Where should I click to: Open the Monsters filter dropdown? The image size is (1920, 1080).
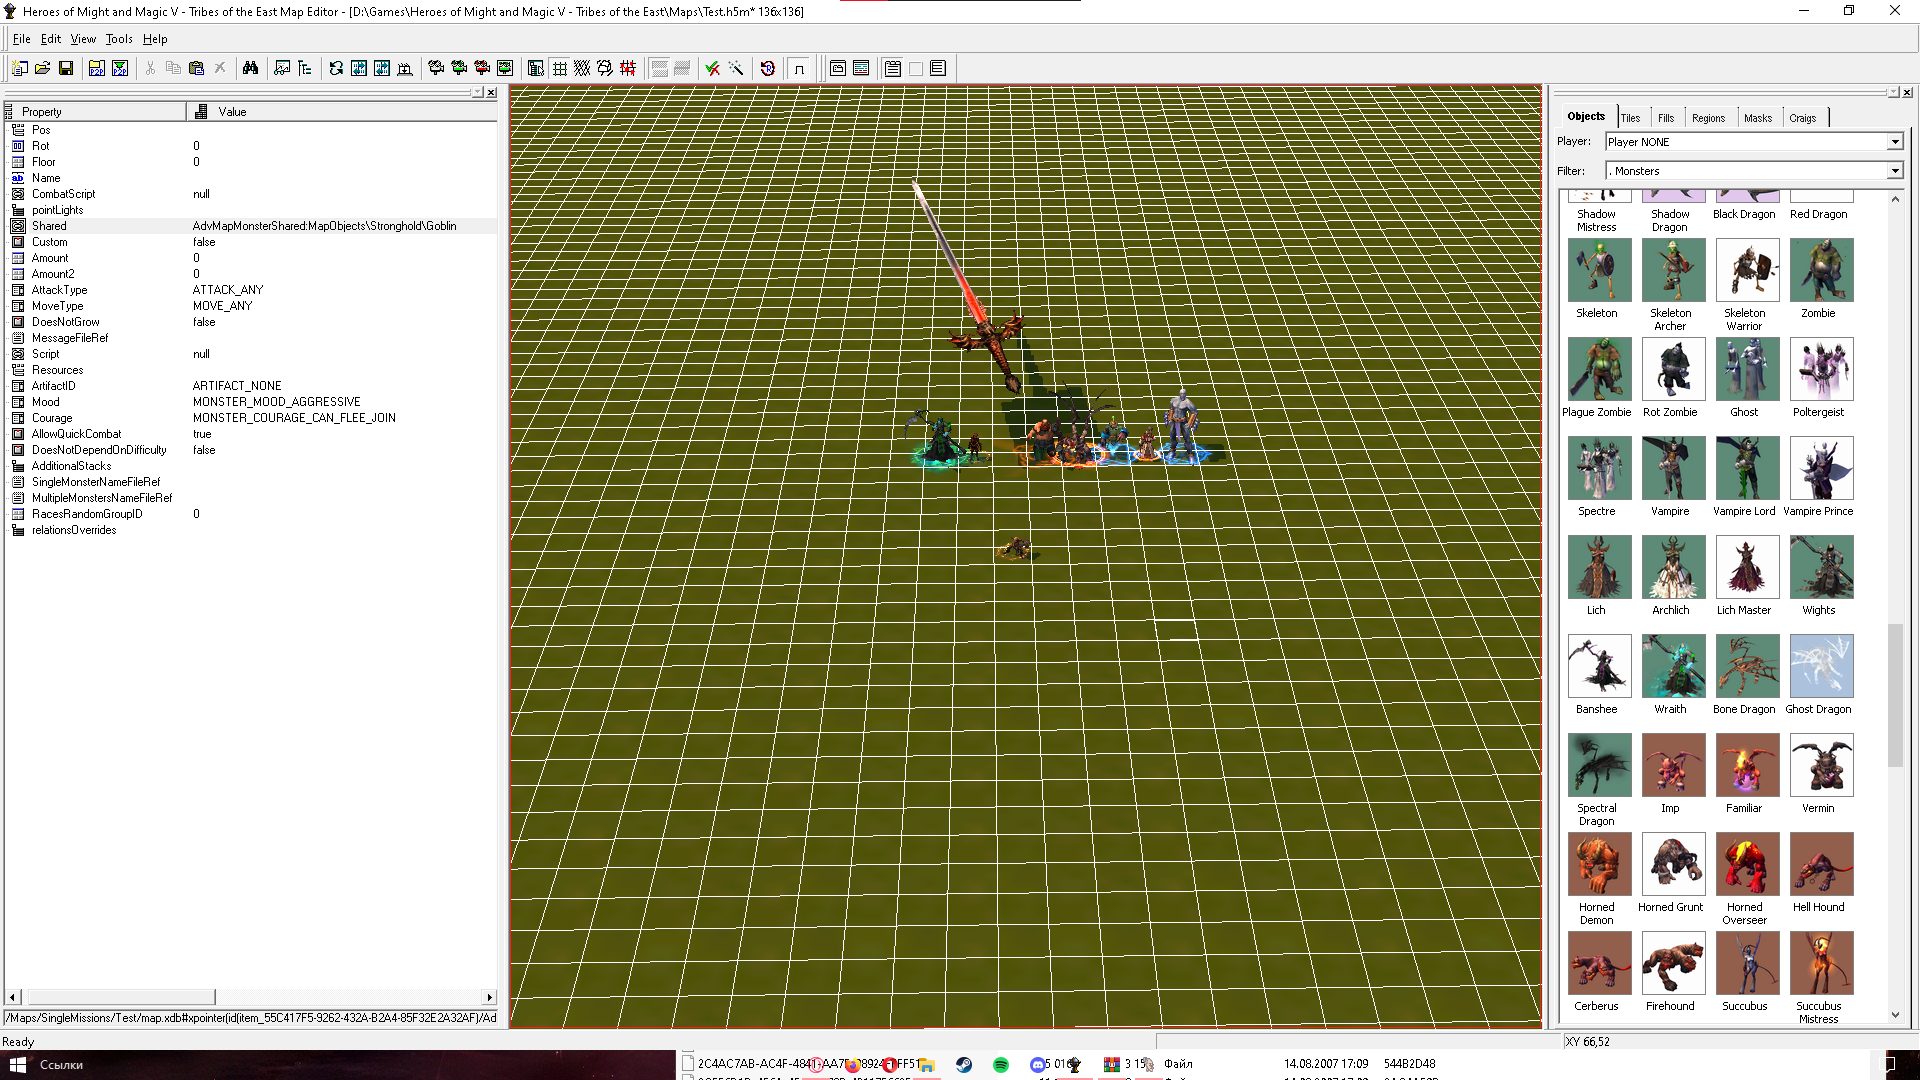[1754, 171]
